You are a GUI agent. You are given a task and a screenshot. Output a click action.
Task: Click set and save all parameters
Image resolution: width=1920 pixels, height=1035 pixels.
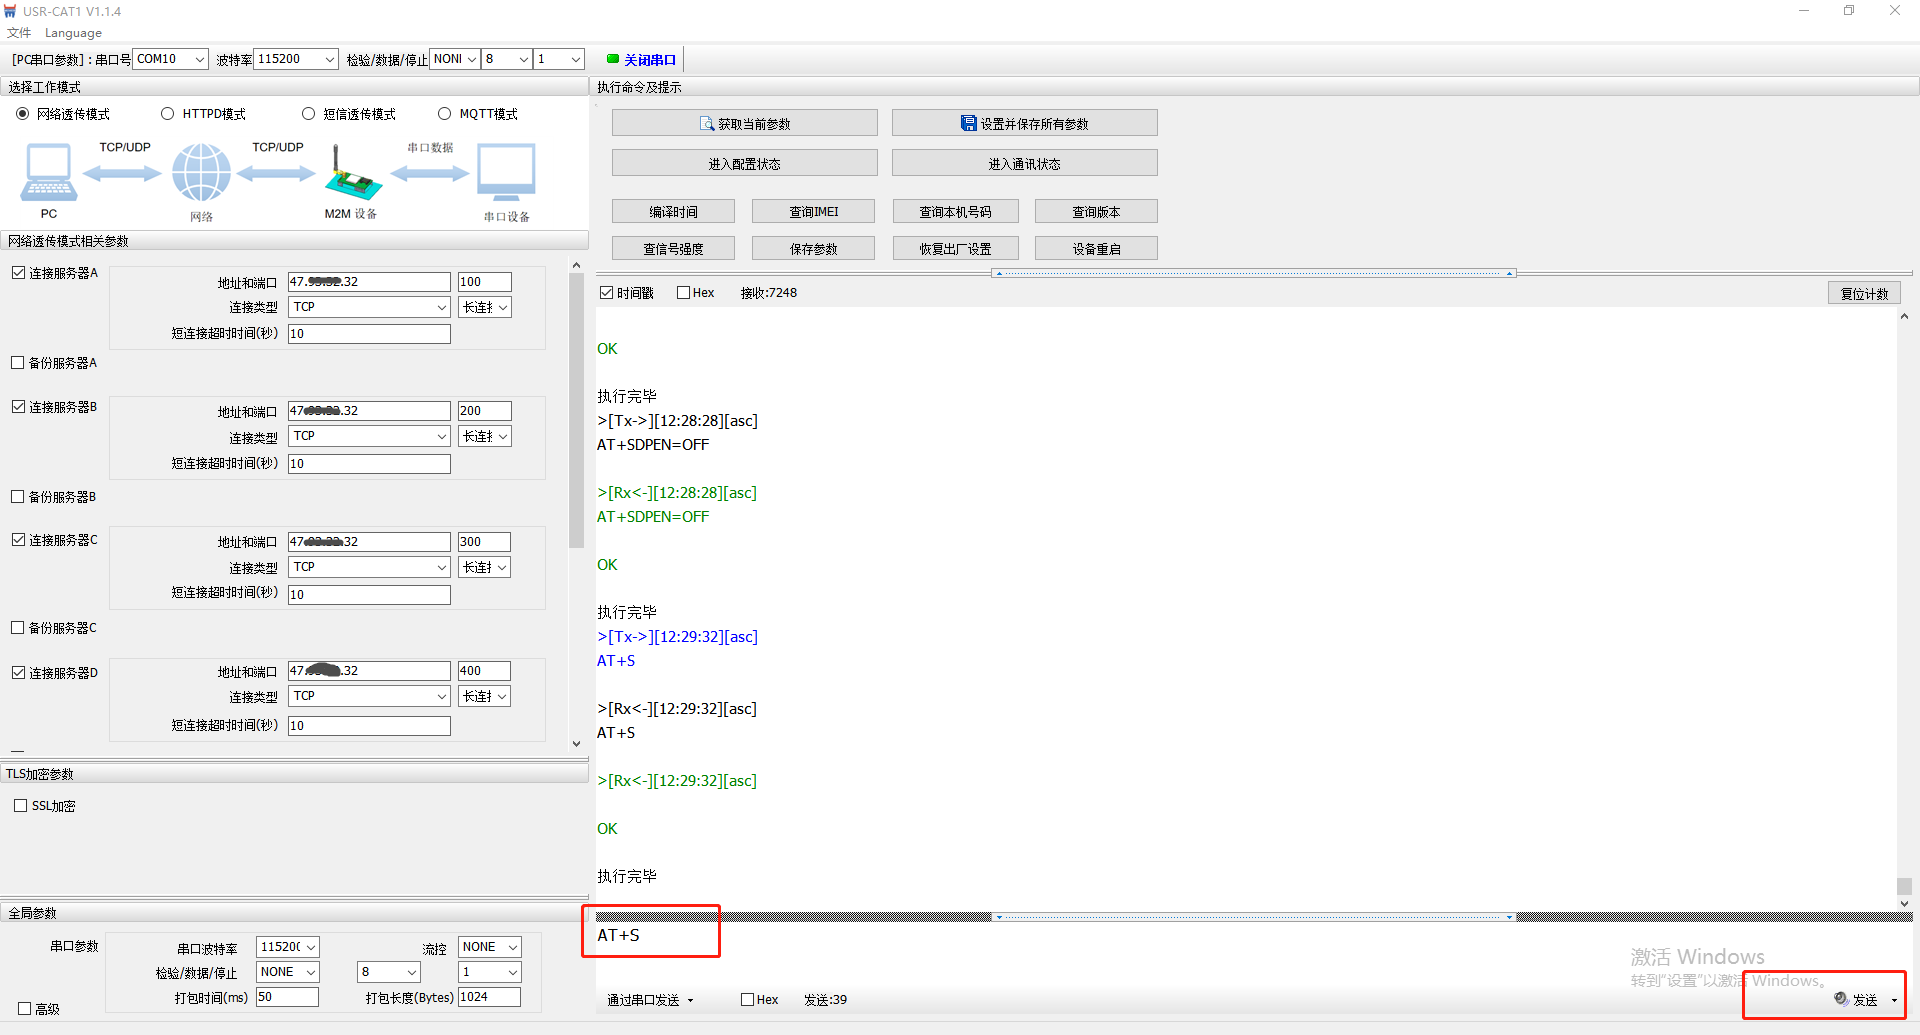pyautogui.click(x=1024, y=124)
